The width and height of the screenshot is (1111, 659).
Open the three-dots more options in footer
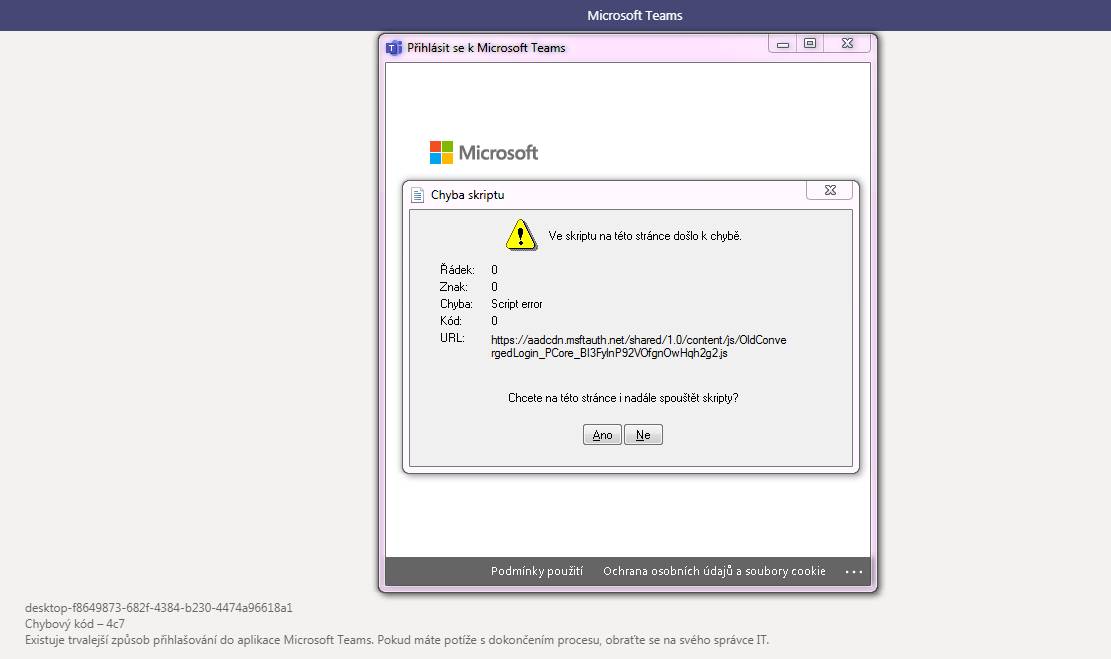click(x=854, y=572)
